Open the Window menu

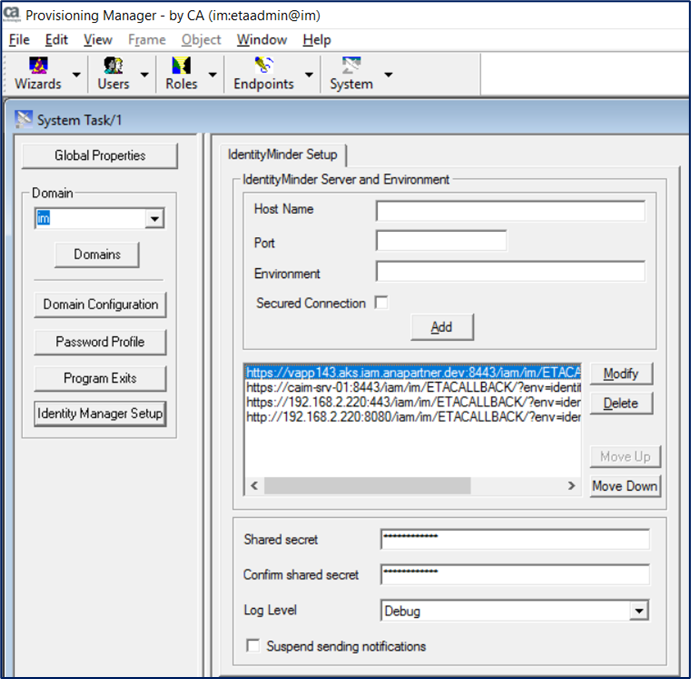point(261,40)
